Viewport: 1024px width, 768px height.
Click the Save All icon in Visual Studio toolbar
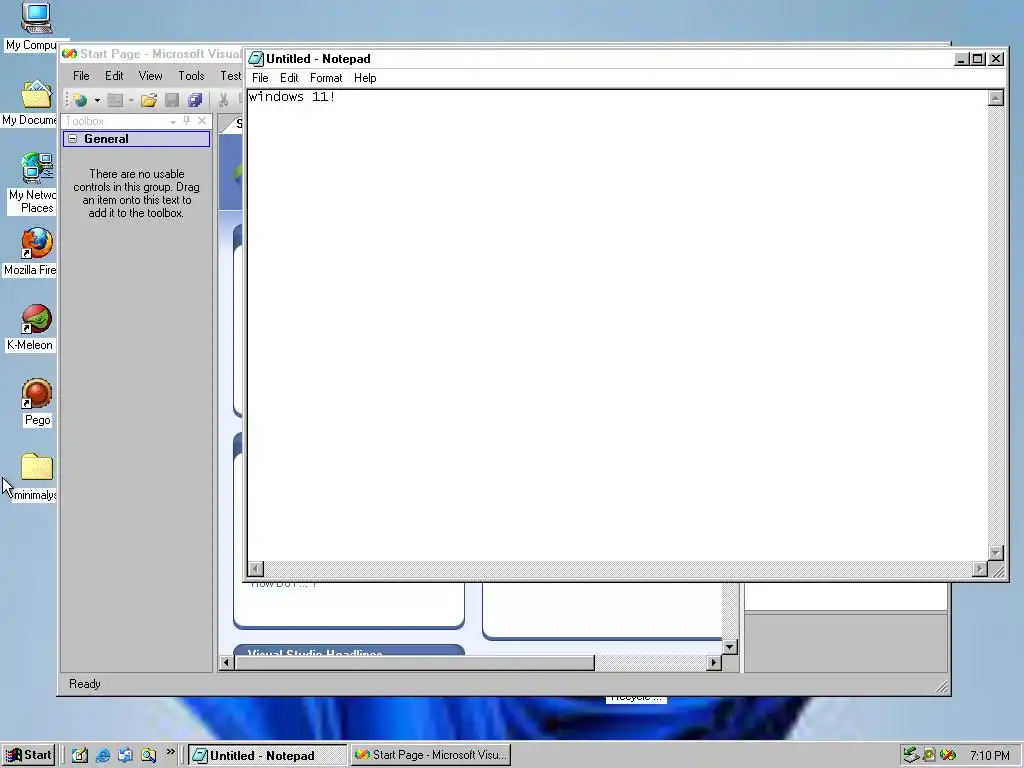click(195, 100)
